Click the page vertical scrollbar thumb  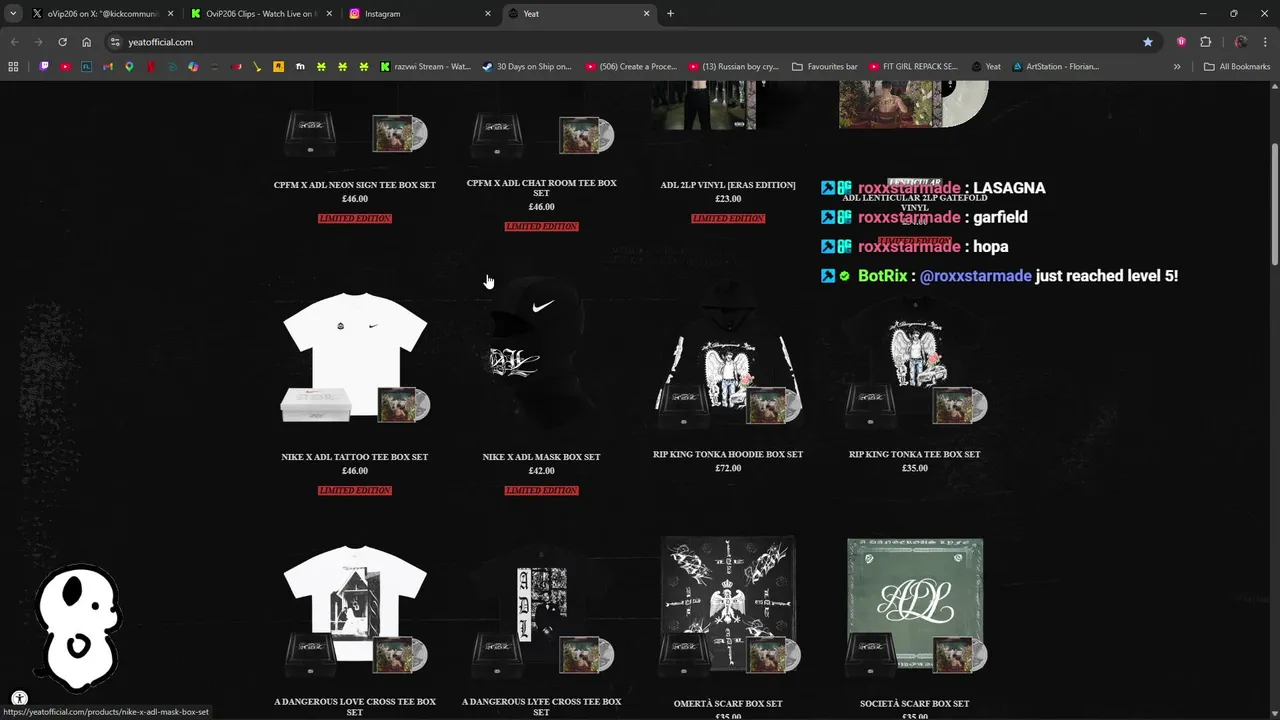point(1274,205)
